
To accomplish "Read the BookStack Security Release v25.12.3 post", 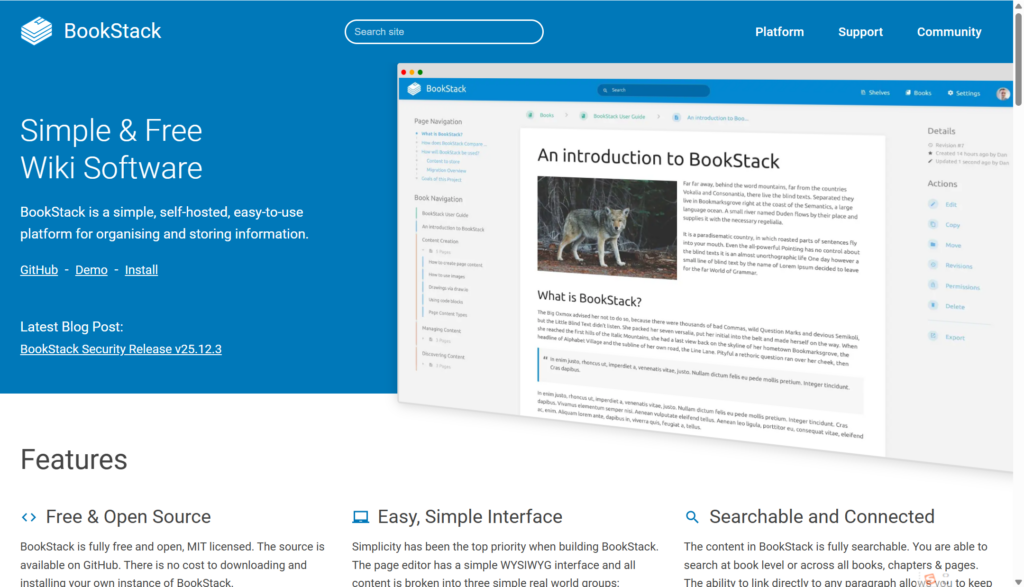I will [x=121, y=349].
